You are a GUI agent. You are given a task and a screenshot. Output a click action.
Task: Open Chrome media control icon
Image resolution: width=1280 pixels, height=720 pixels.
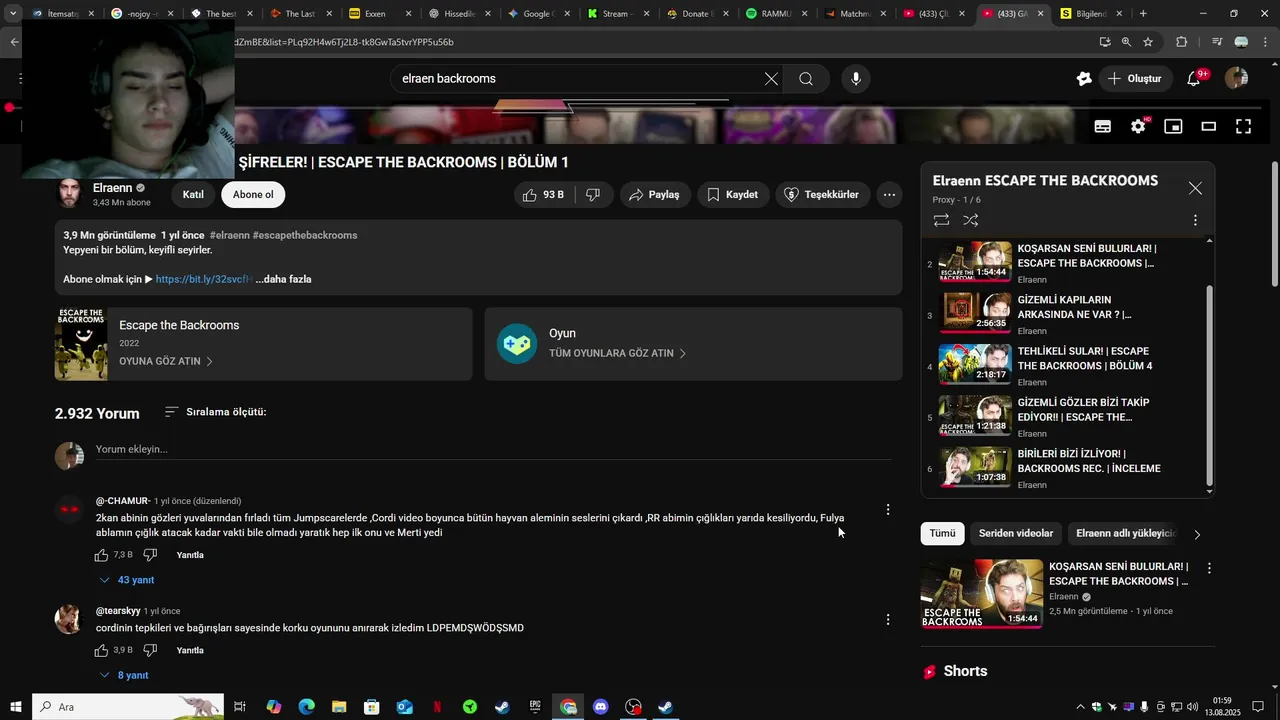[x=1217, y=42]
